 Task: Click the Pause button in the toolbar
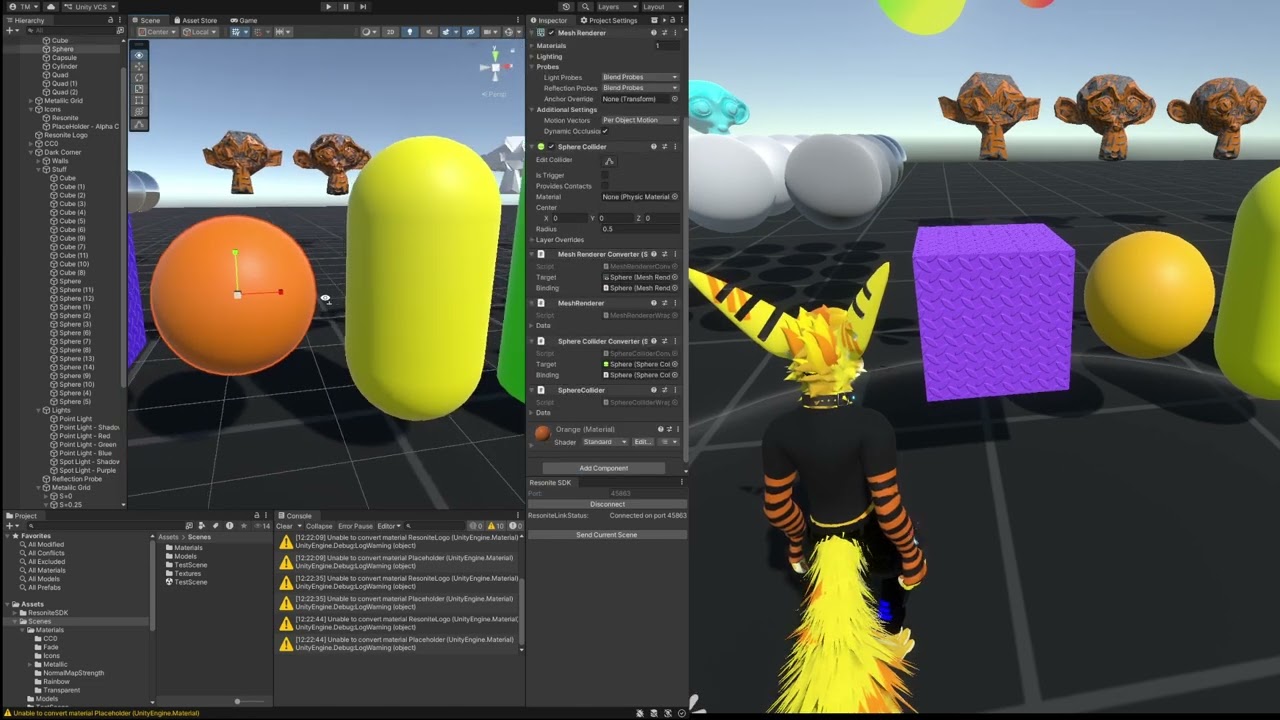pyautogui.click(x=346, y=7)
